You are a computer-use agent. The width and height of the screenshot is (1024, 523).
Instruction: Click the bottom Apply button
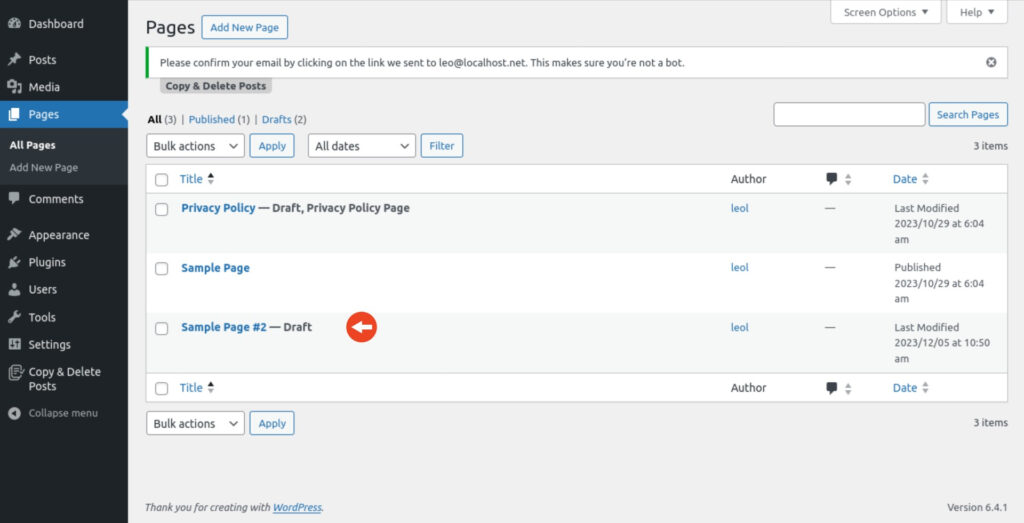tap(272, 423)
